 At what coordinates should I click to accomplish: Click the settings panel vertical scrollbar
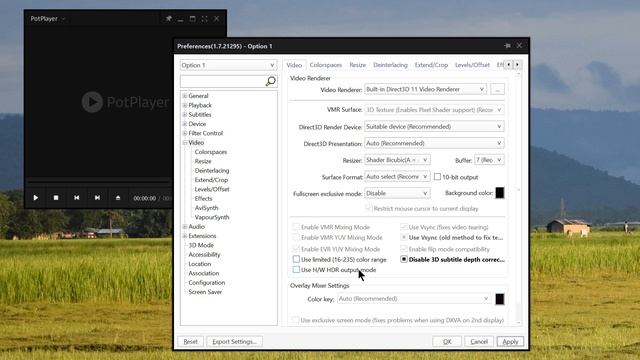[x=519, y=198]
